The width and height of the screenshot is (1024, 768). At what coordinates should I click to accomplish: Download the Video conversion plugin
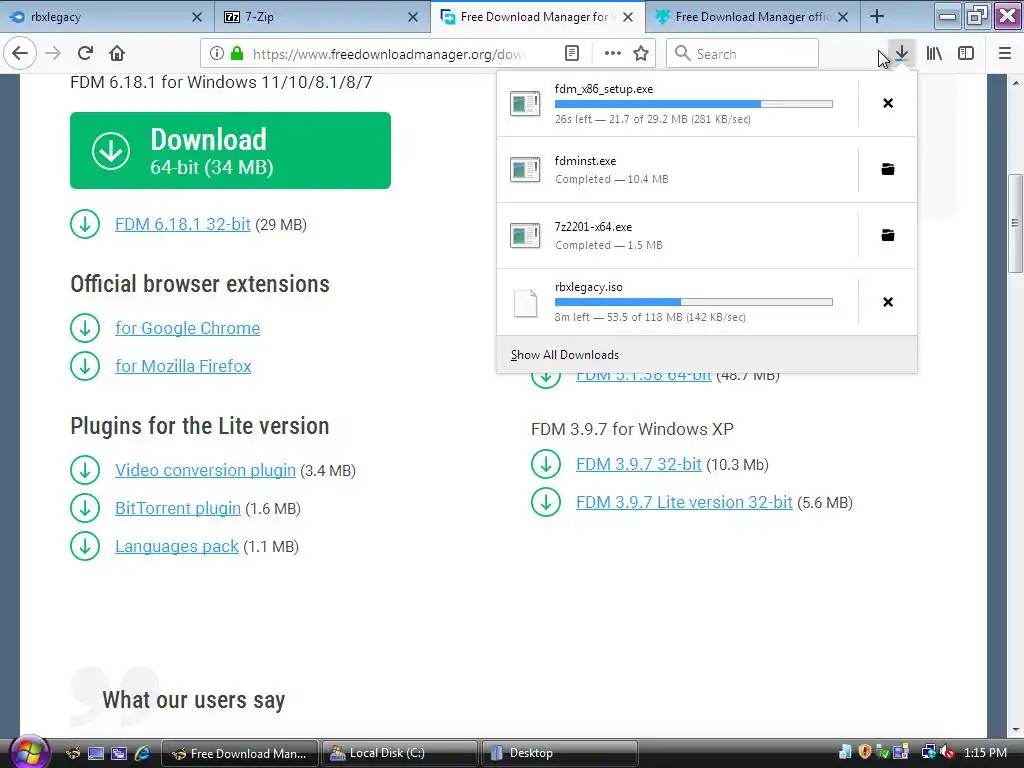click(x=205, y=470)
